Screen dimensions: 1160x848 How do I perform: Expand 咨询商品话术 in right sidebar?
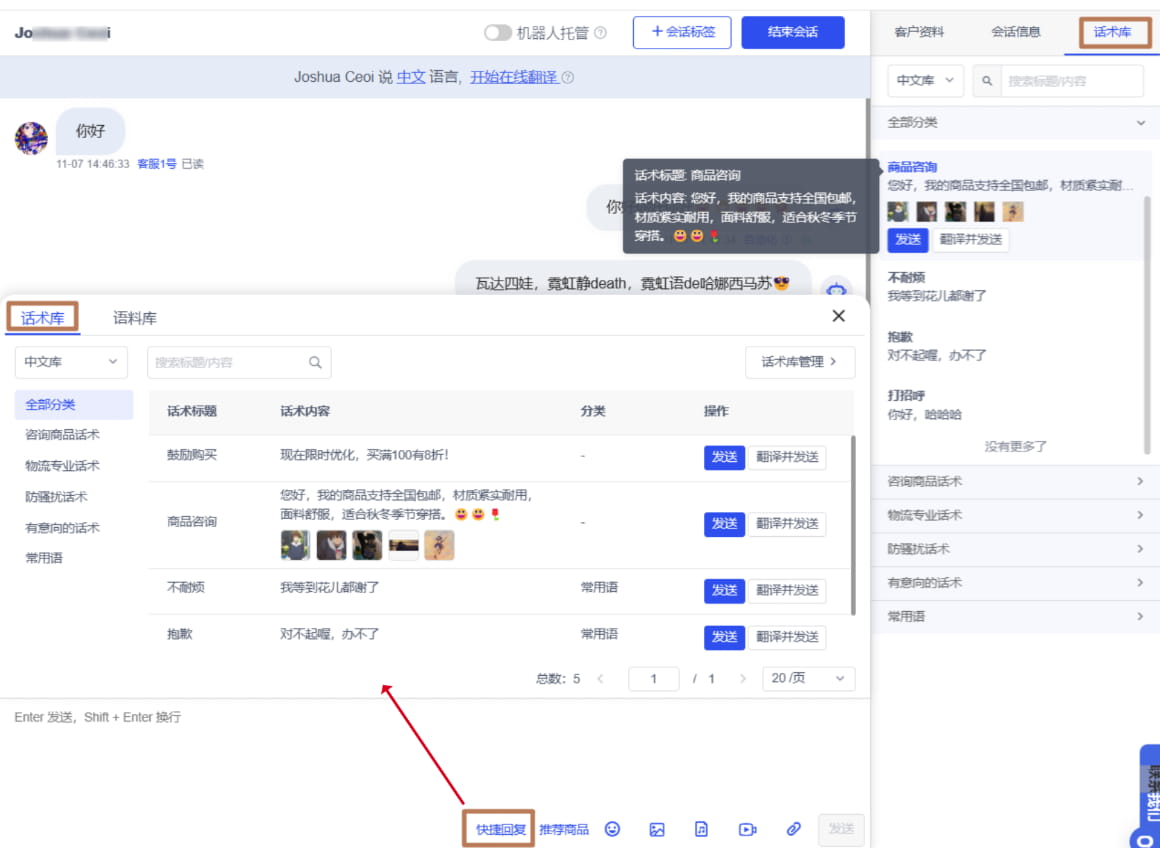(x=1016, y=481)
